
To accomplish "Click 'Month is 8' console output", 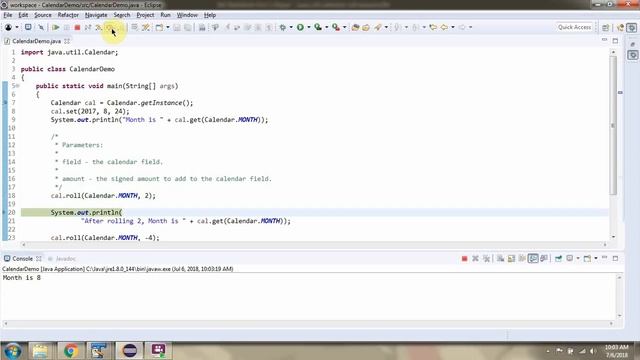I will [x=22, y=278].
